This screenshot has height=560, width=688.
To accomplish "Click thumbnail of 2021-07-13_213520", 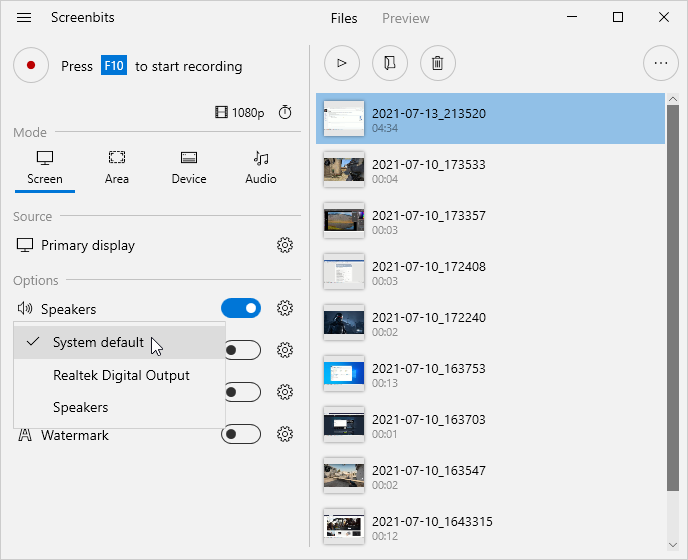I will [x=344, y=118].
